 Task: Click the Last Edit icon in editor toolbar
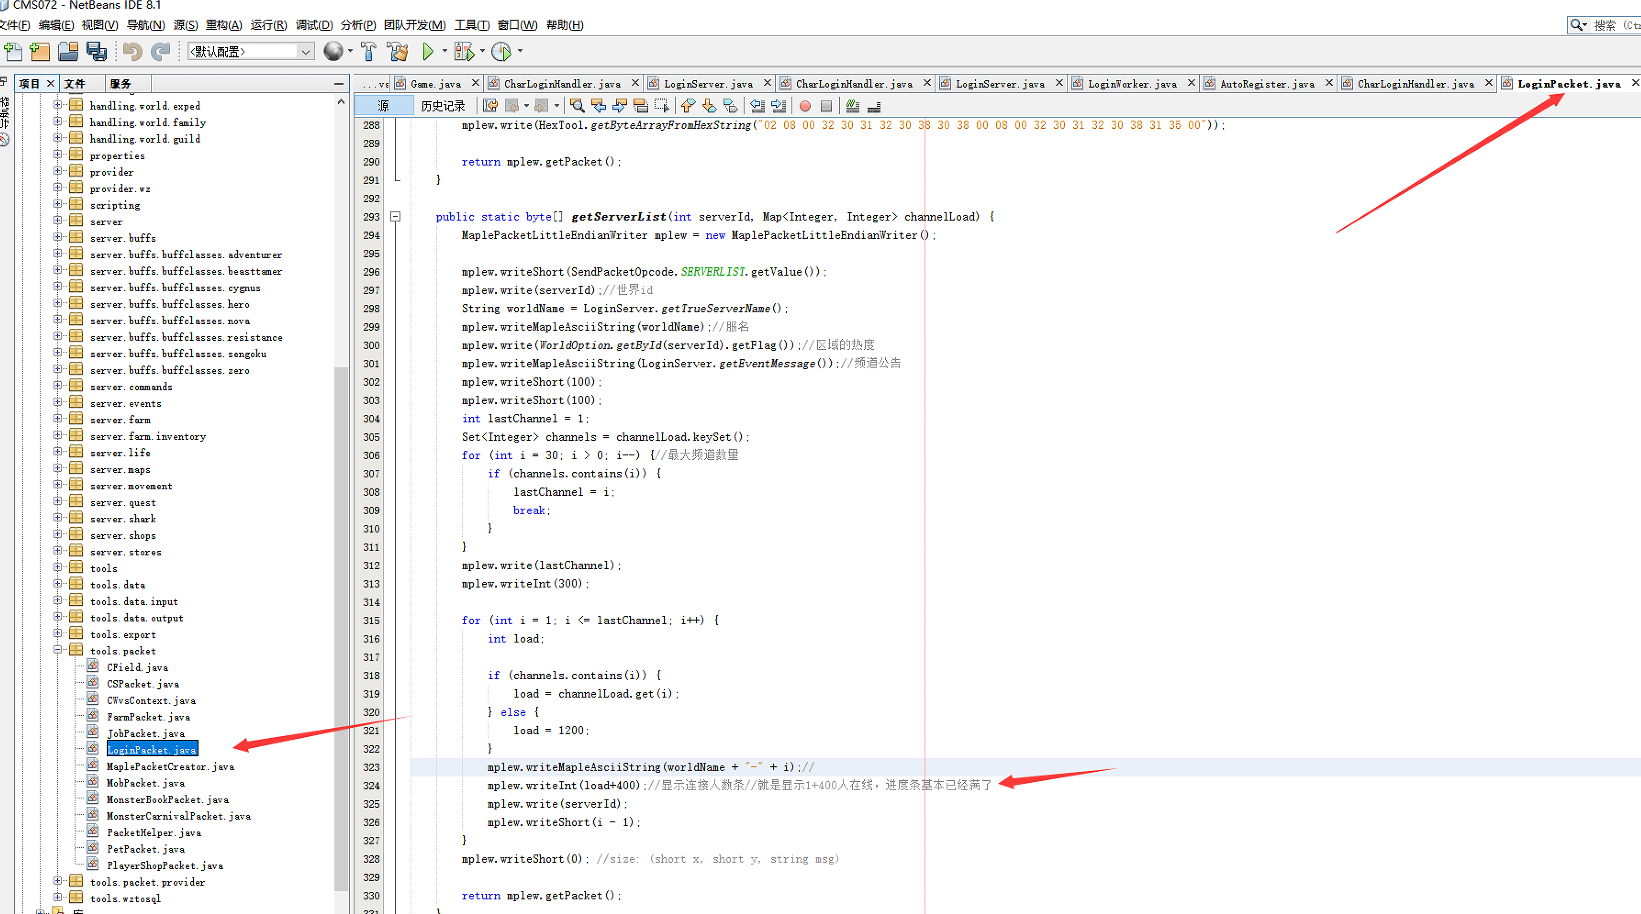490,105
